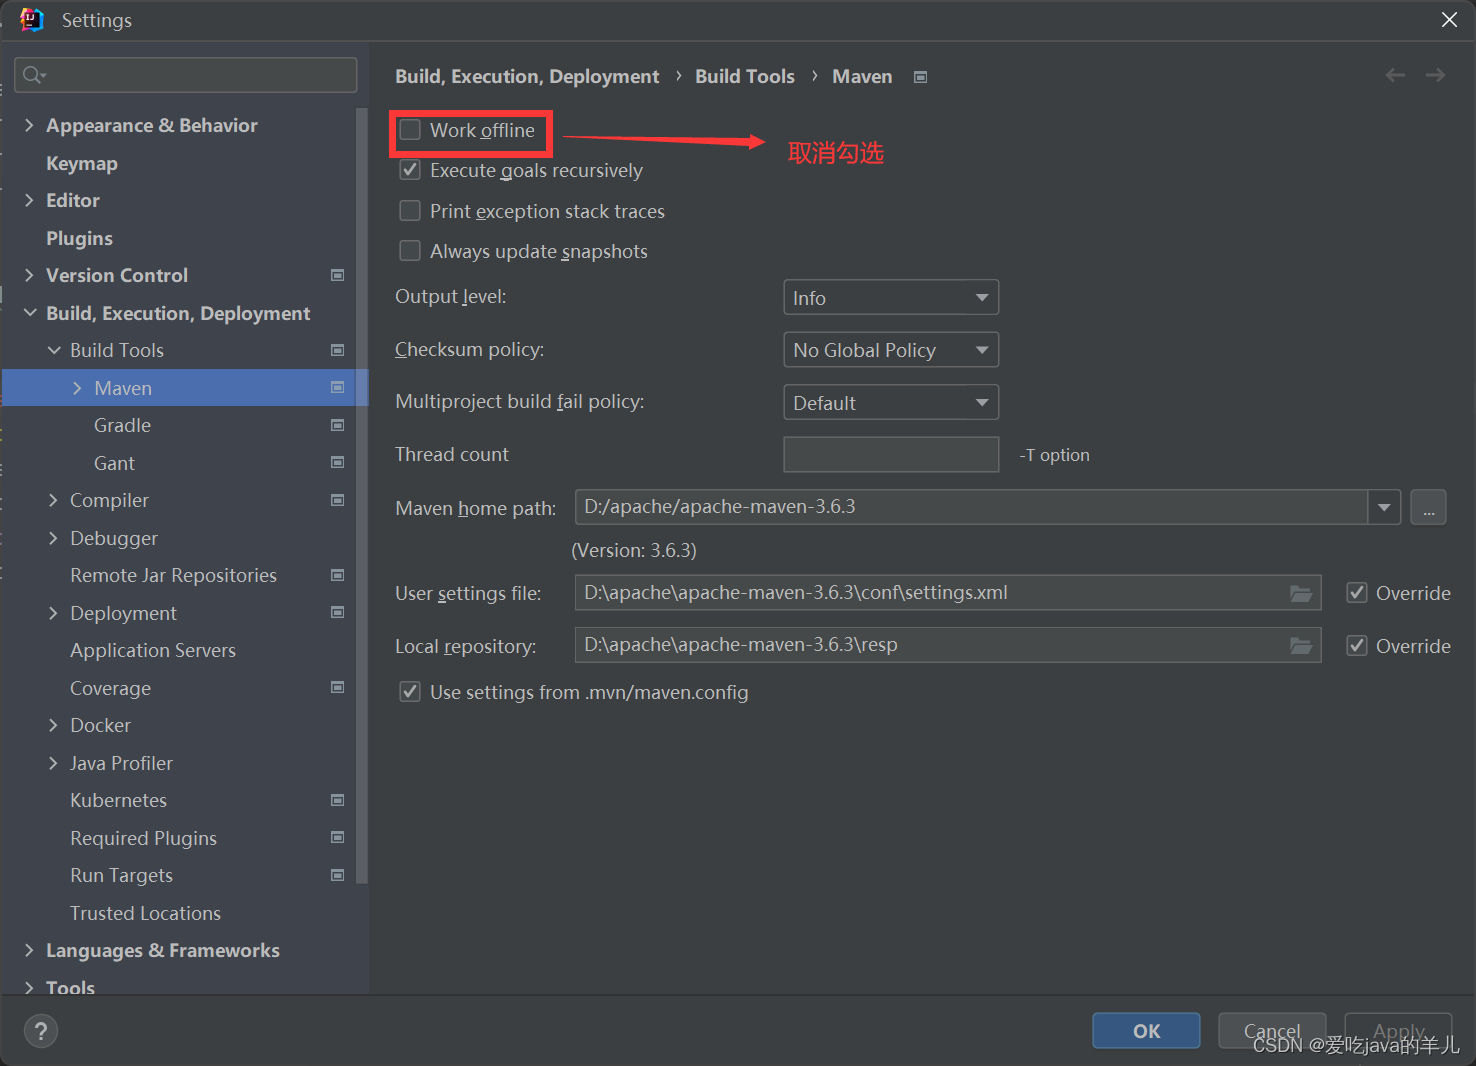Click the ellipsis browse button for Maven home
The image size is (1476, 1066).
[1429, 507]
